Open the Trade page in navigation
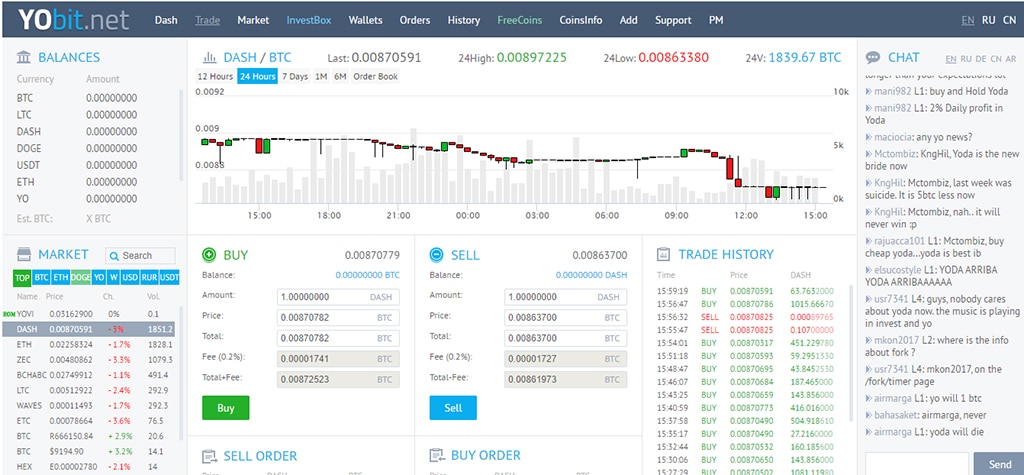This screenshot has width=1024, height=475. pos(207,20)
